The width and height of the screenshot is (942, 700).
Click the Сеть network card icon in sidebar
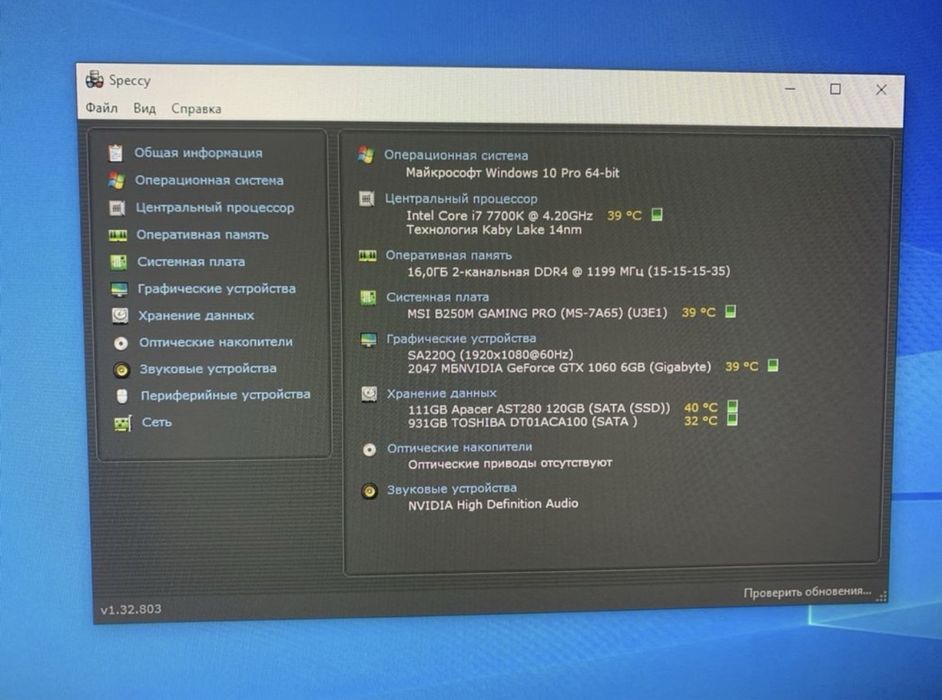pyautogui.click(x=123, y=423)
